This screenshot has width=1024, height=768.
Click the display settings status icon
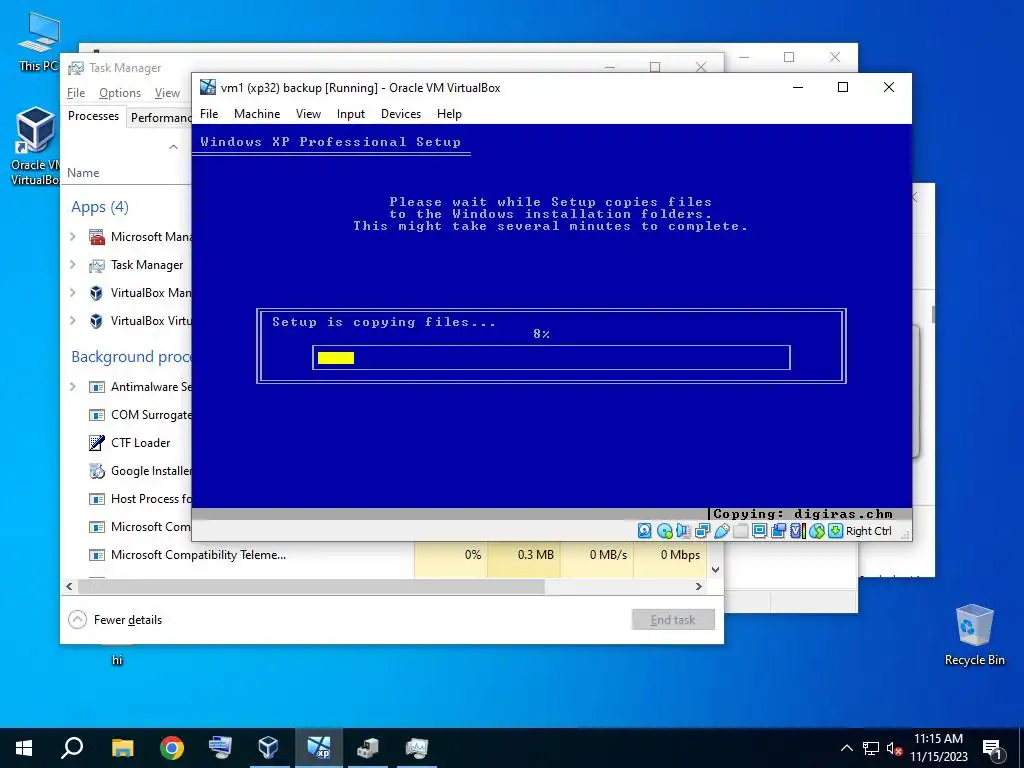coord(759,531)
